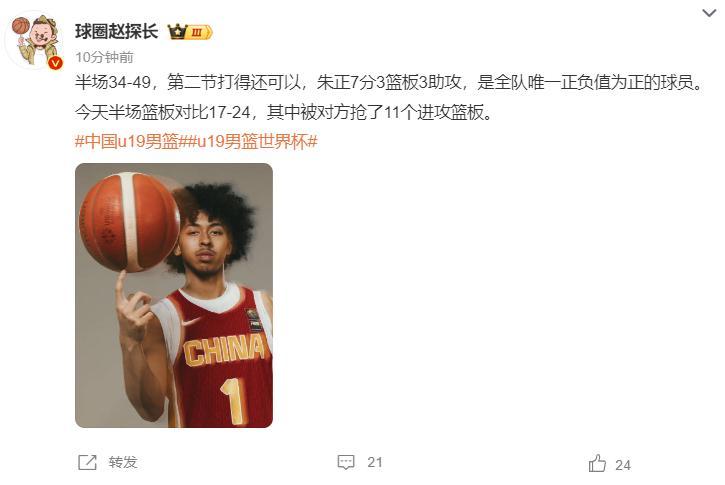This screenshot has width=725, height=485.
Task: Open the #u19男篮世界杯# hashtag
Action: [252, 141]
